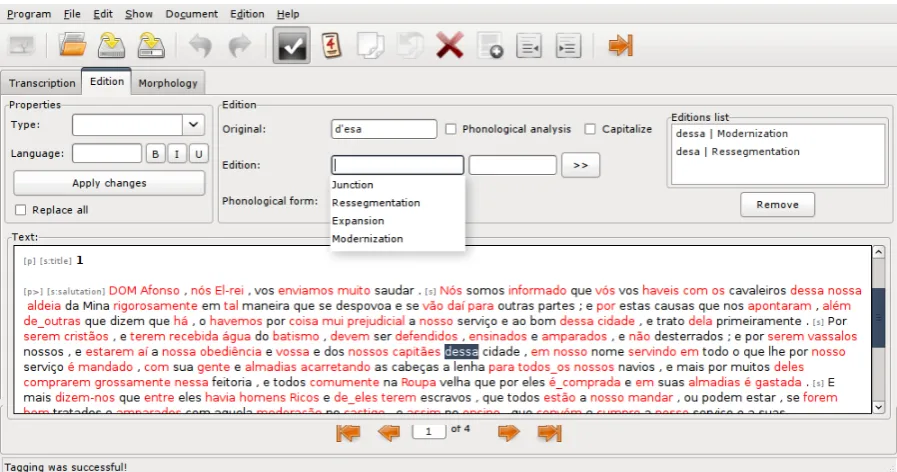Click the text scrollbar up arrow
Screen dimensions: 897x472
coord(879,252)
